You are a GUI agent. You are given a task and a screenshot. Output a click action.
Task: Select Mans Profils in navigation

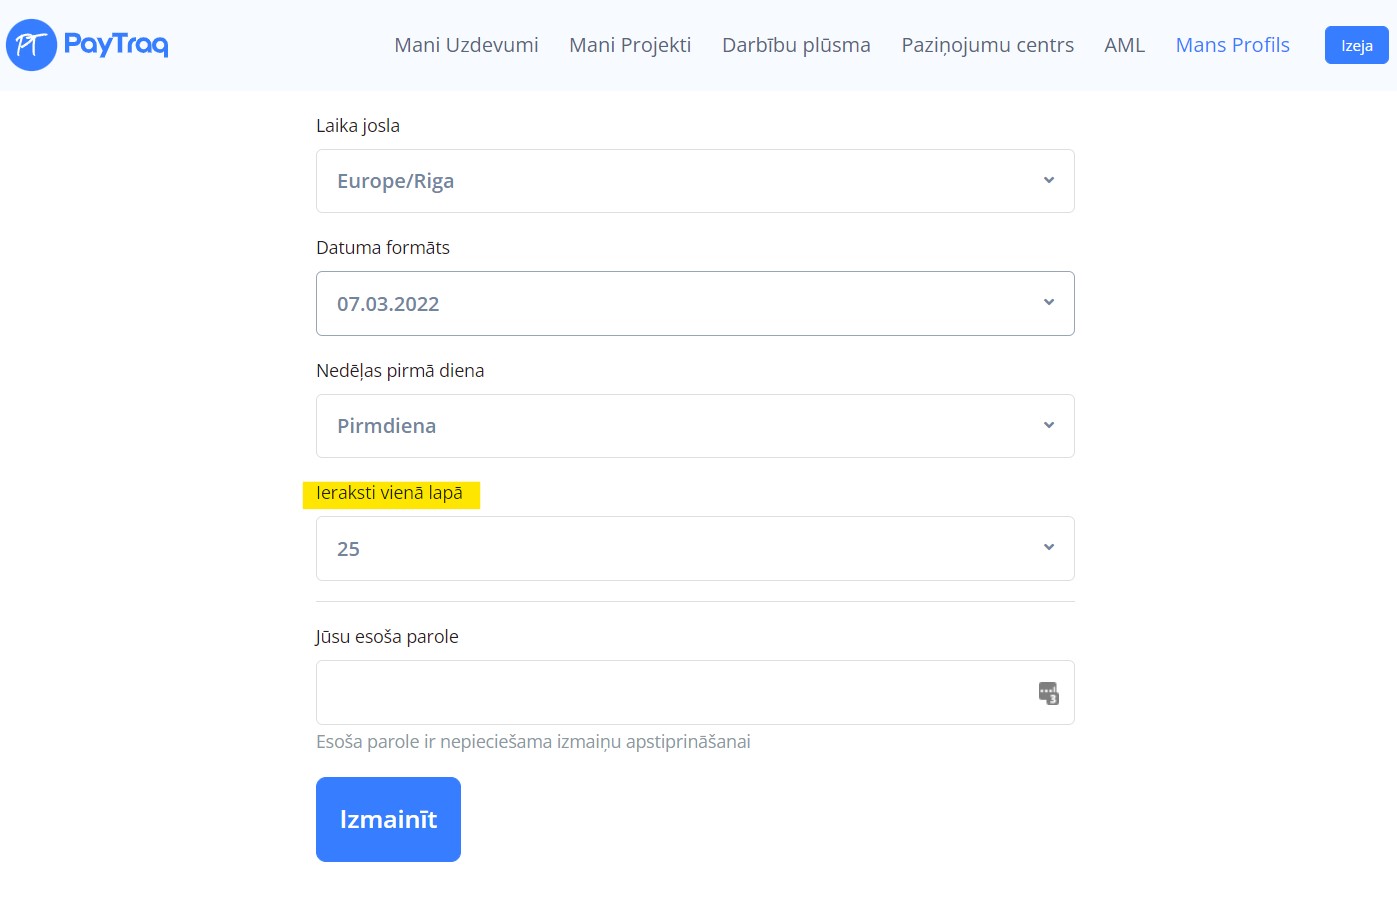[1232, 45]
